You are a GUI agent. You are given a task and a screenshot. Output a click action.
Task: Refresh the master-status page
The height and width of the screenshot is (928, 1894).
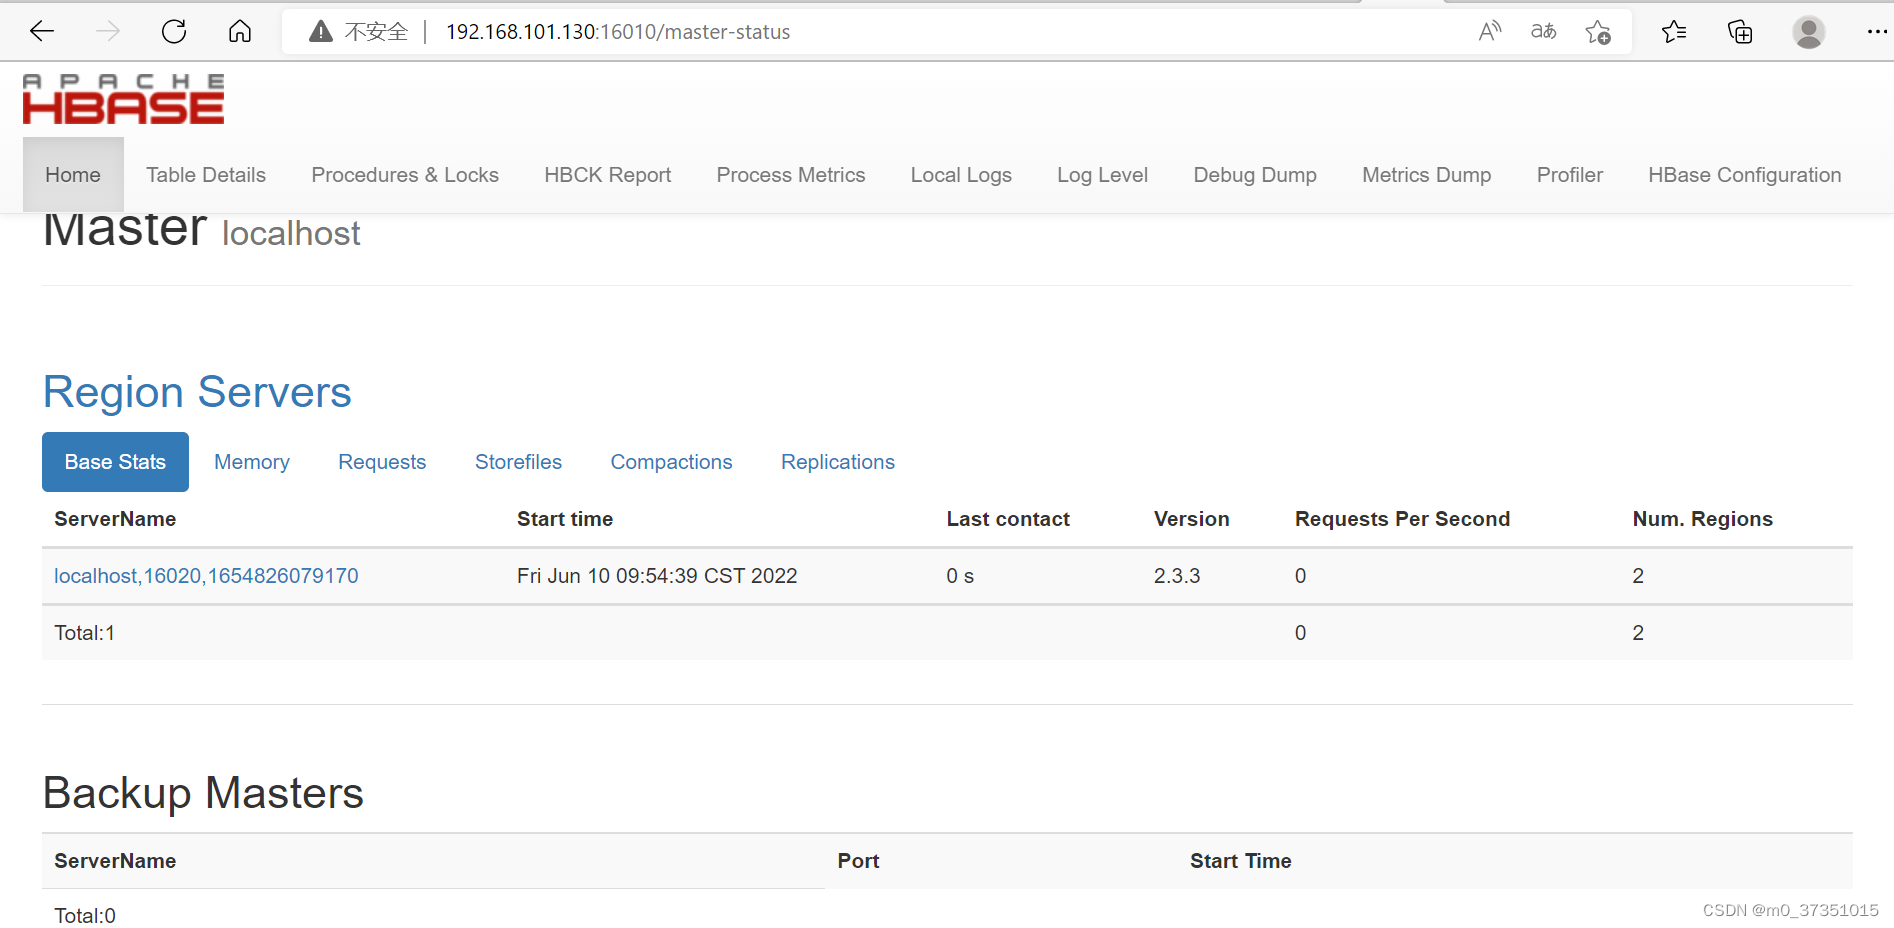click(x=173, y=31)
